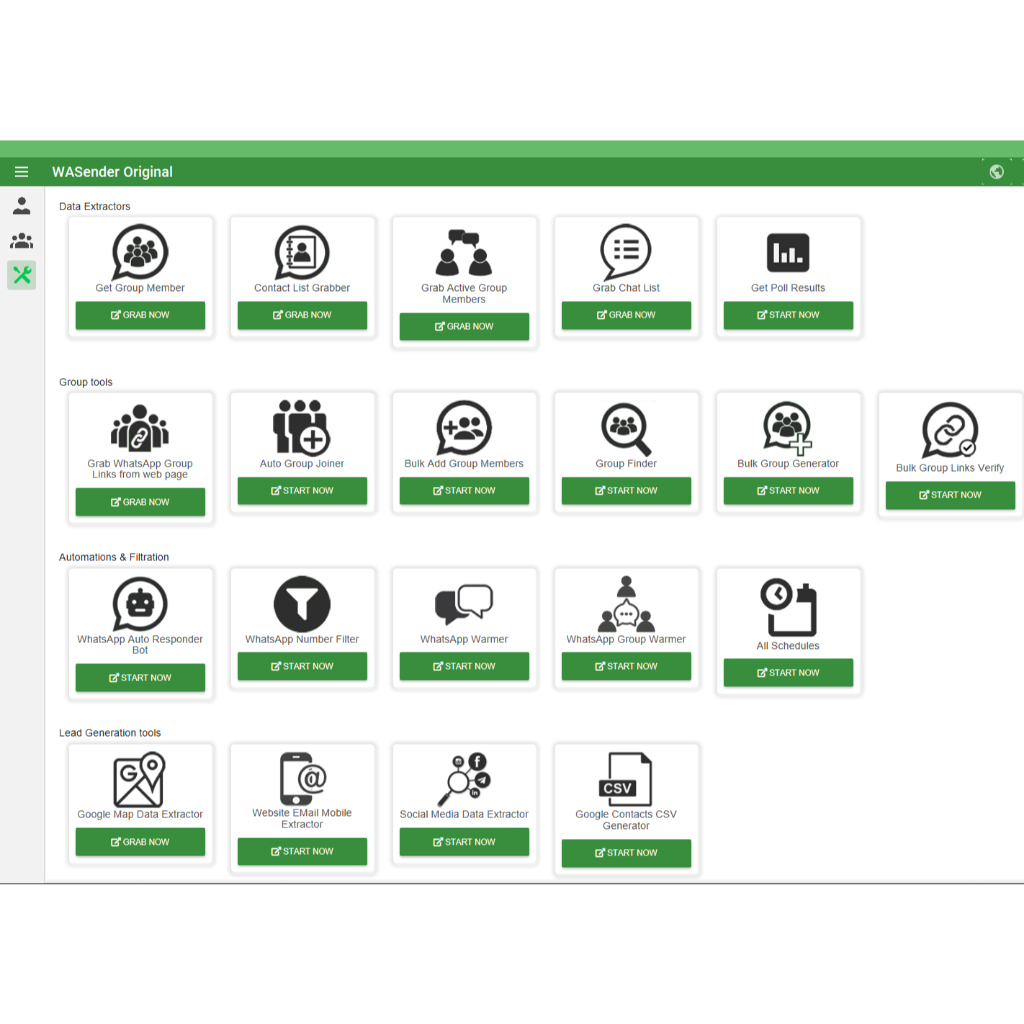
Task: Start Now under WhatsApp Auto Responder Bot
Action: point(140,678)
